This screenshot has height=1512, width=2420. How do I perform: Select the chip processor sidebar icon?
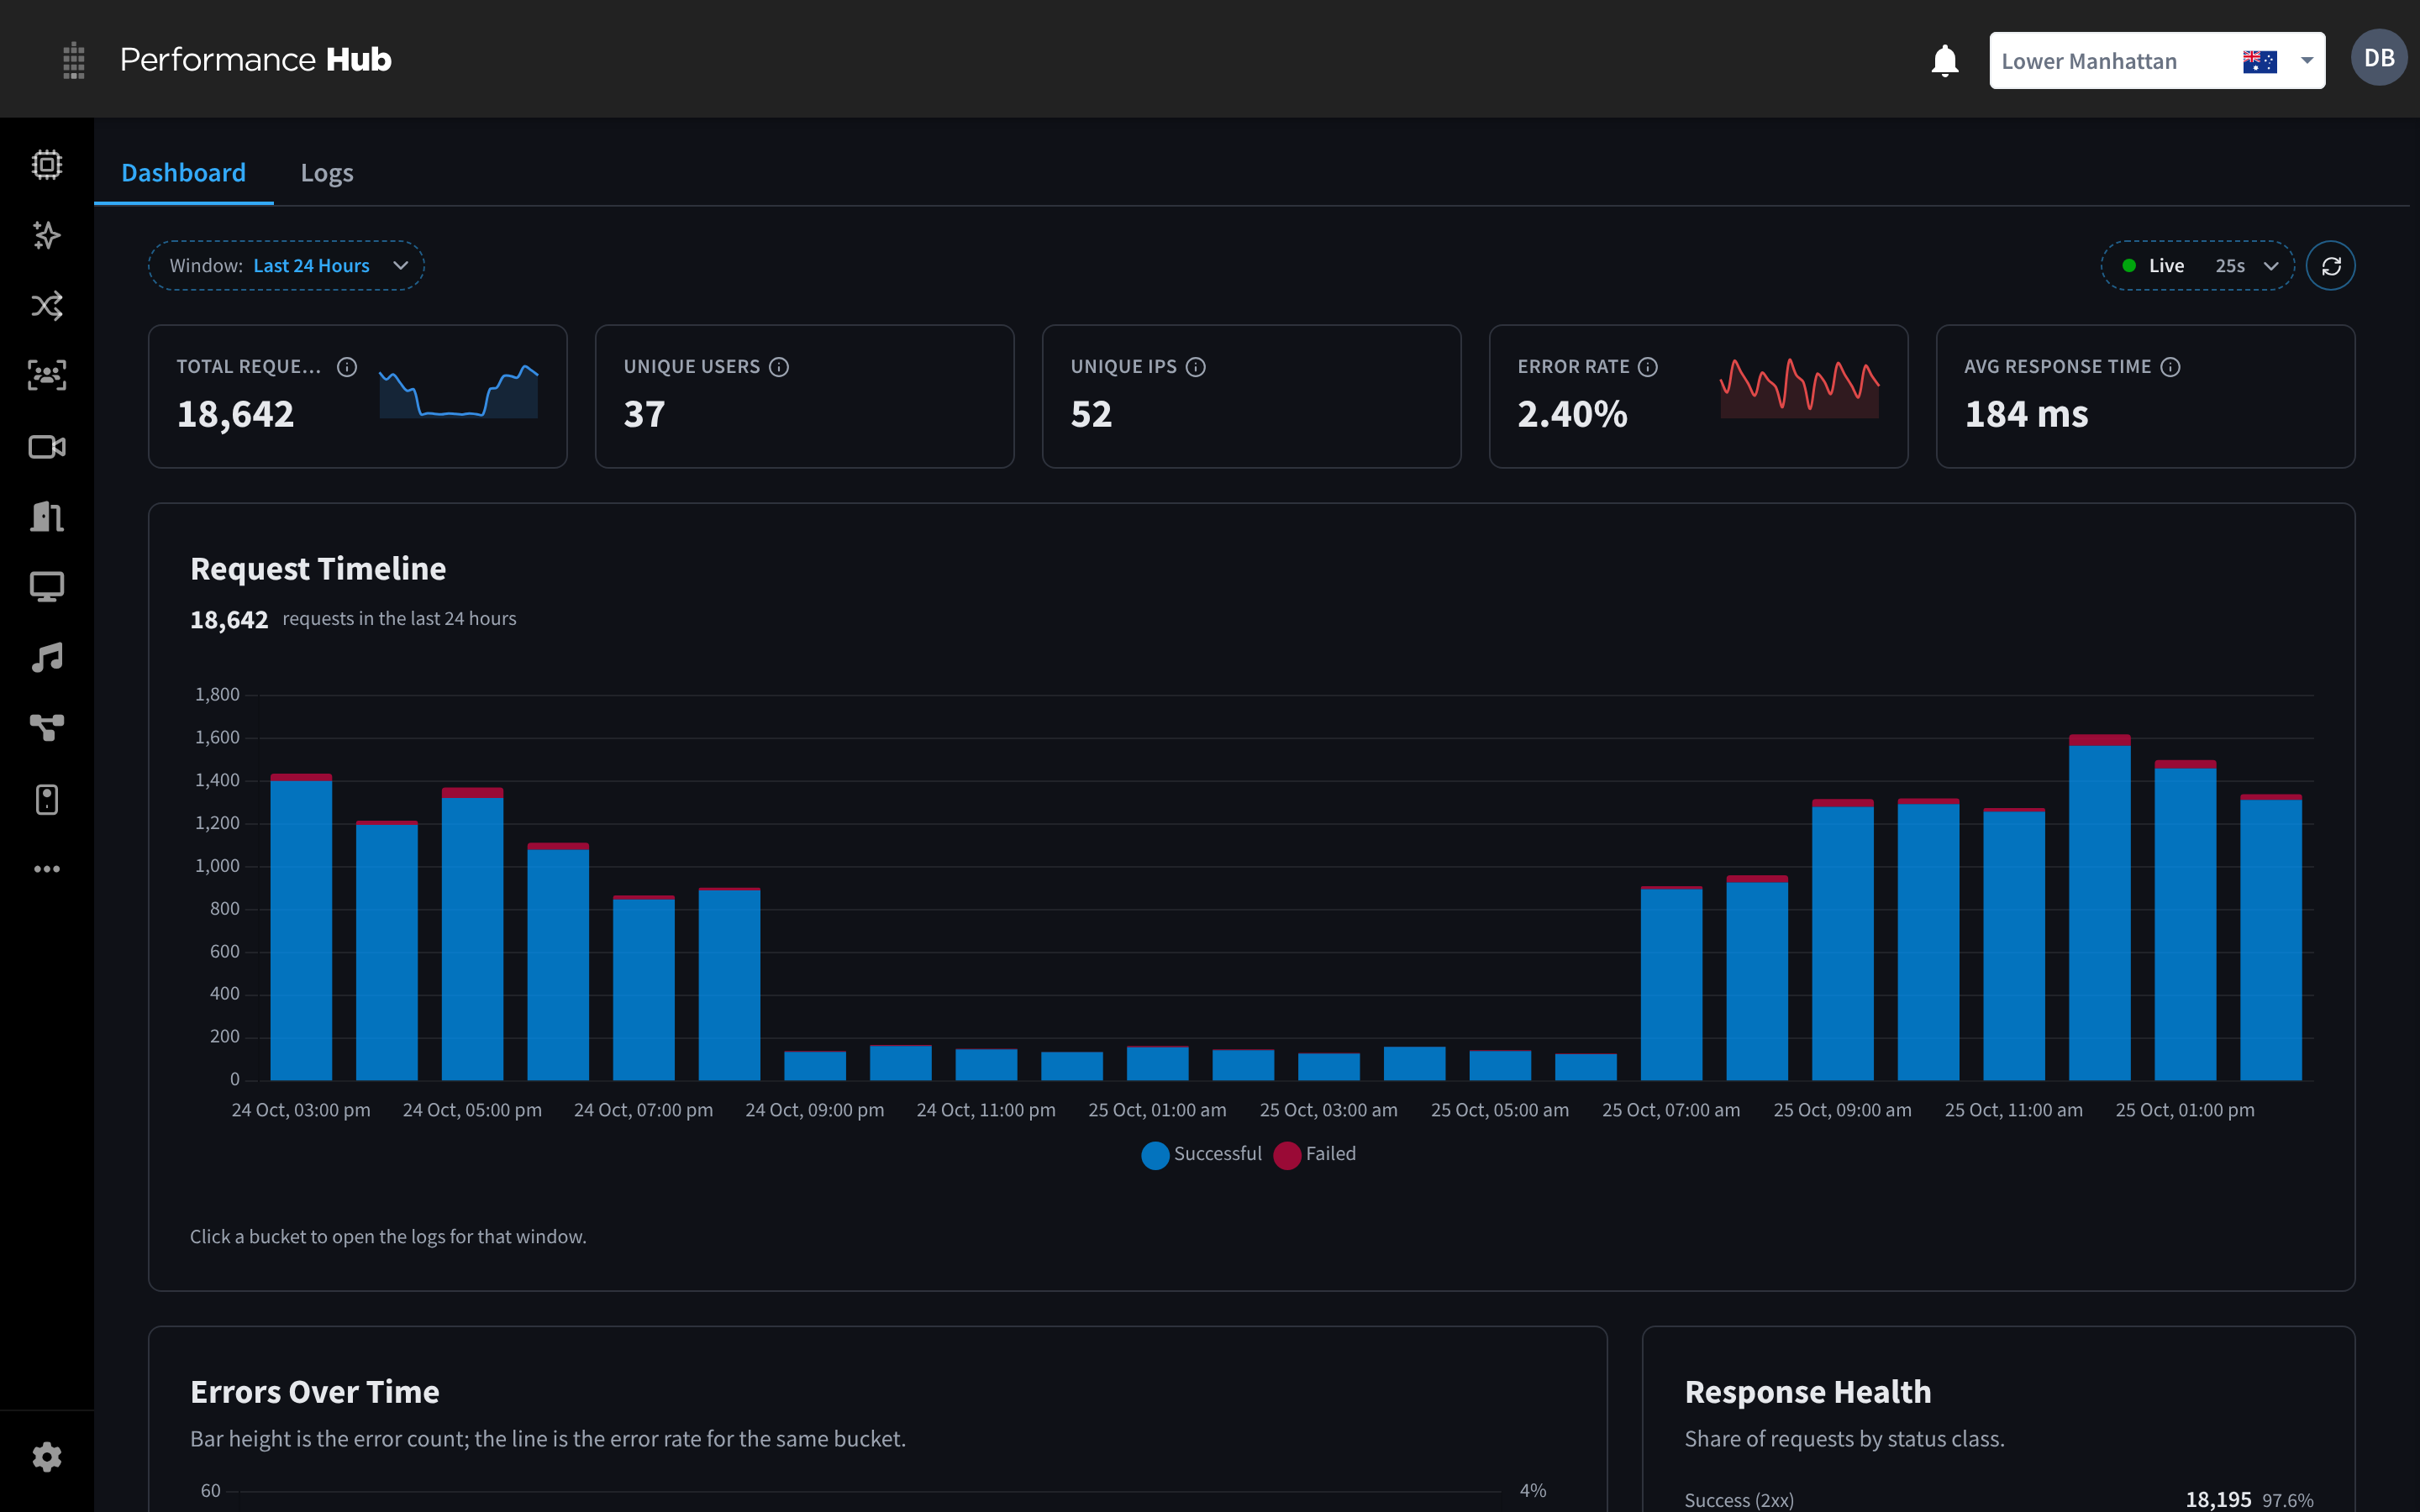[x=47, y=164]
